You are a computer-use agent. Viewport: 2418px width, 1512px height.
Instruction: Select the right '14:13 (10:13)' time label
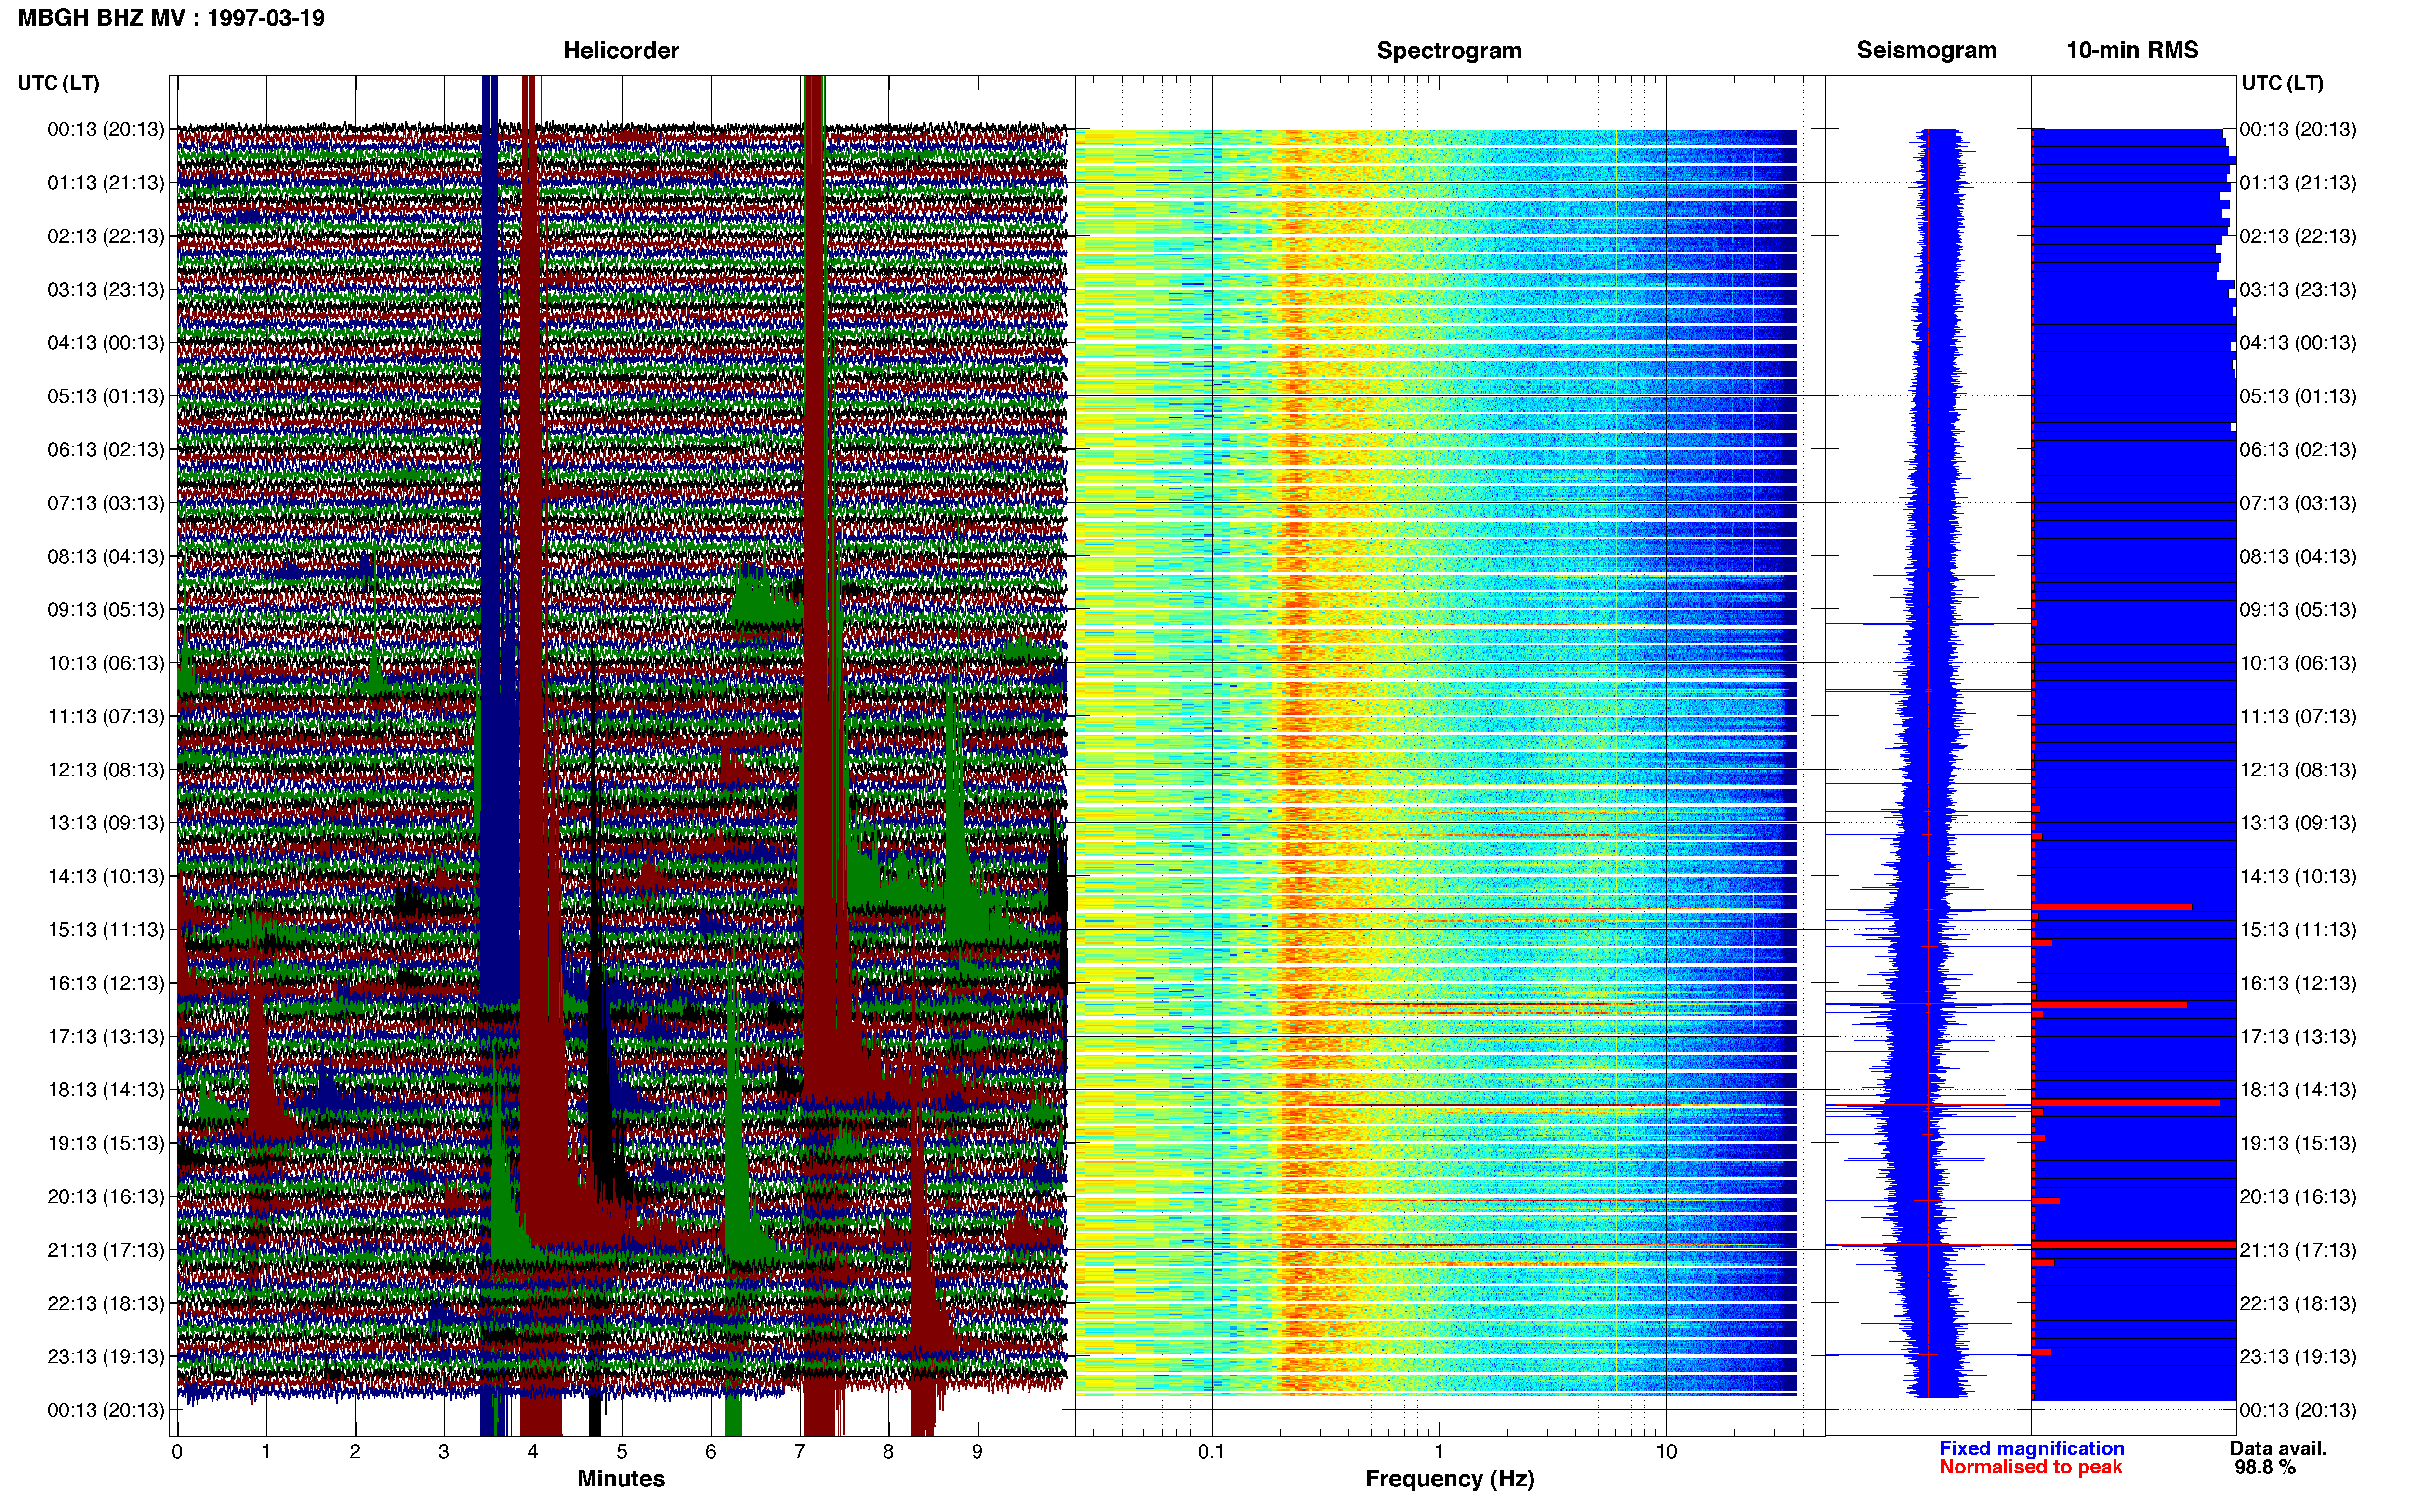point(2298,877)
